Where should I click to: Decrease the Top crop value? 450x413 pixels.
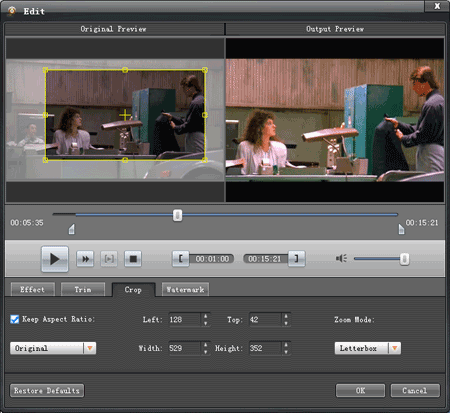(286, 323)
